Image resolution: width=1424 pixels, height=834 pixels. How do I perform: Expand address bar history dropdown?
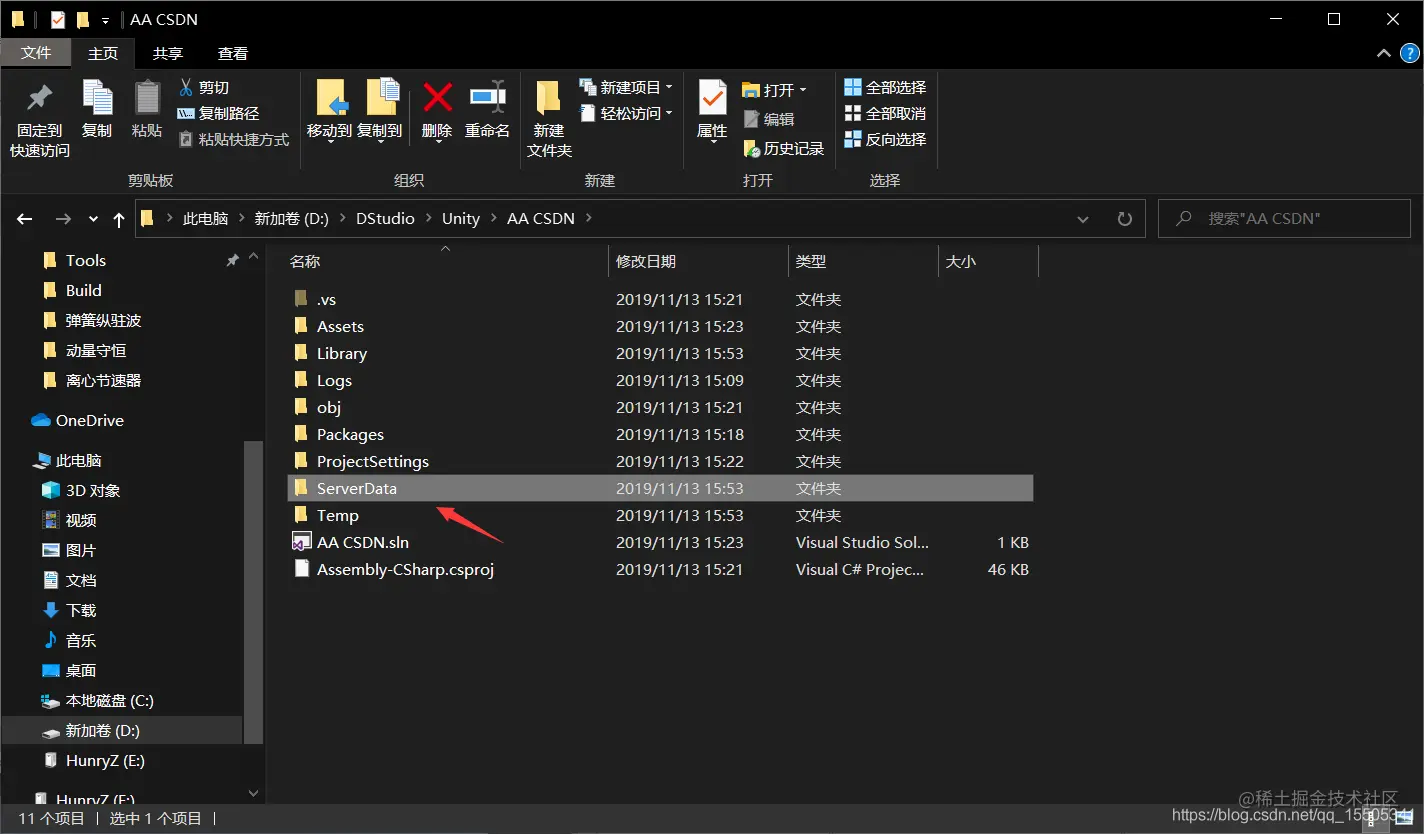click(1083, 218)
